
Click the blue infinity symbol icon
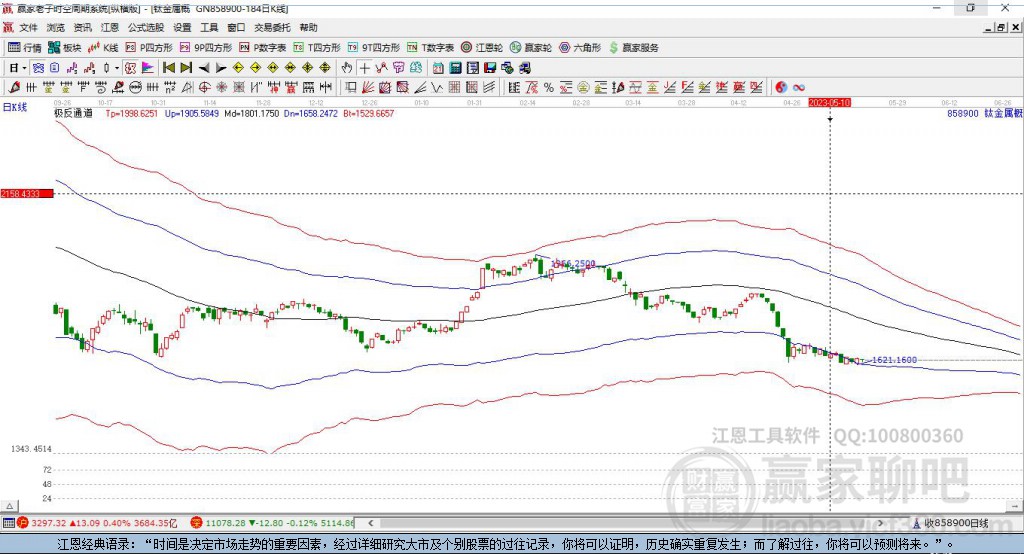(x=799, y=88)
